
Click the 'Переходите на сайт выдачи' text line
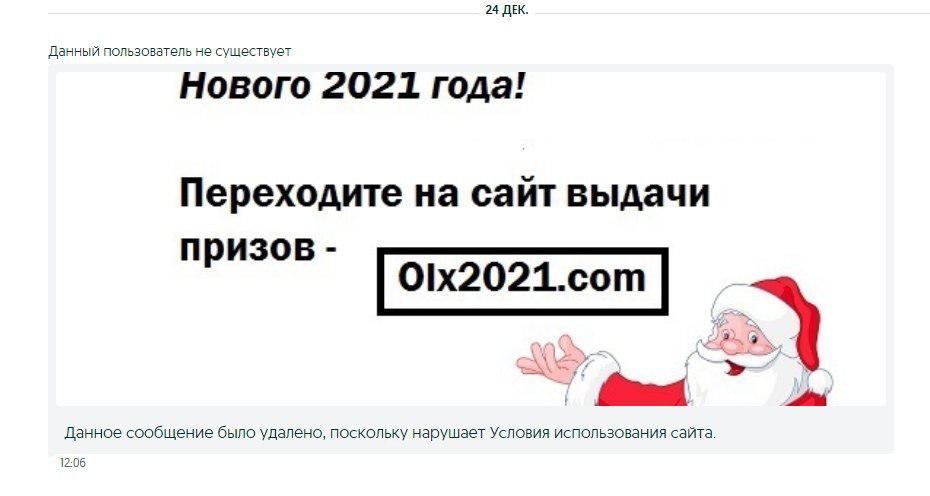pyautogui.click(x=444, y=195)
